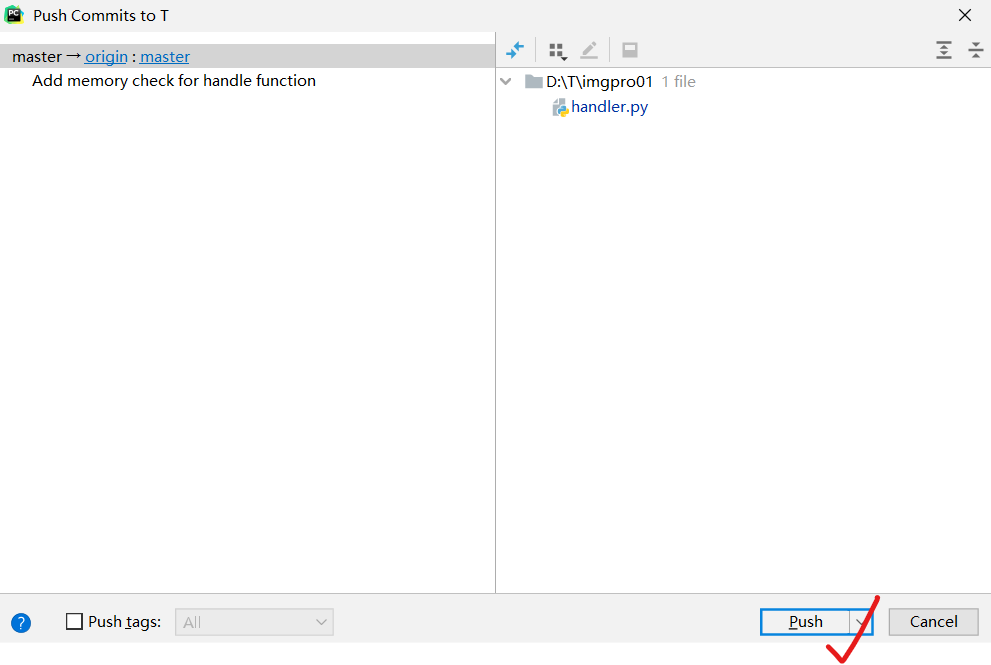Click the handler.py Python file icon
This screenshot has width=991, height=665.
[x=560, y=108]
